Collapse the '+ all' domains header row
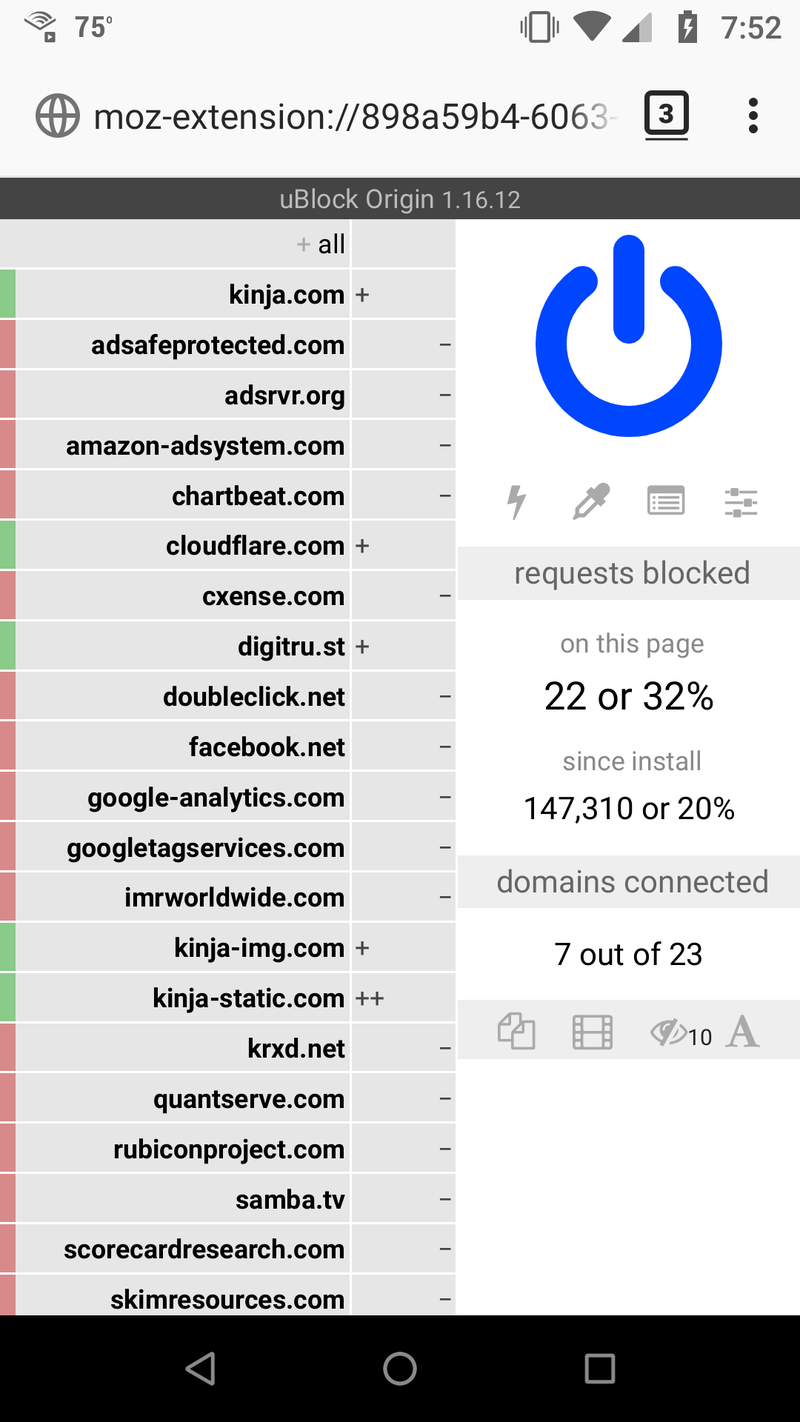The image size is (800, 1422). pyautogui.click(x=175, y=244)
